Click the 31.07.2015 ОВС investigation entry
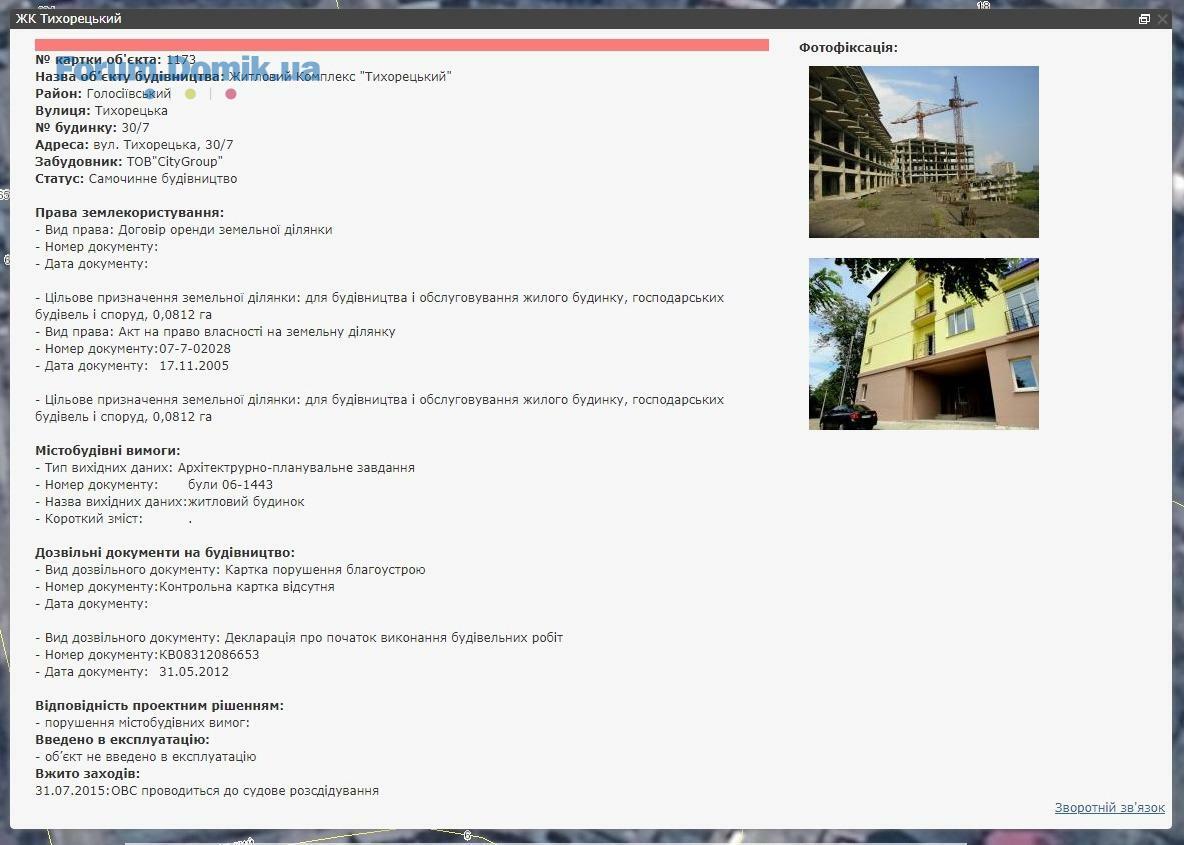Screen dimensions: 1184x845 pyautogui.click(x=207, y=791)
